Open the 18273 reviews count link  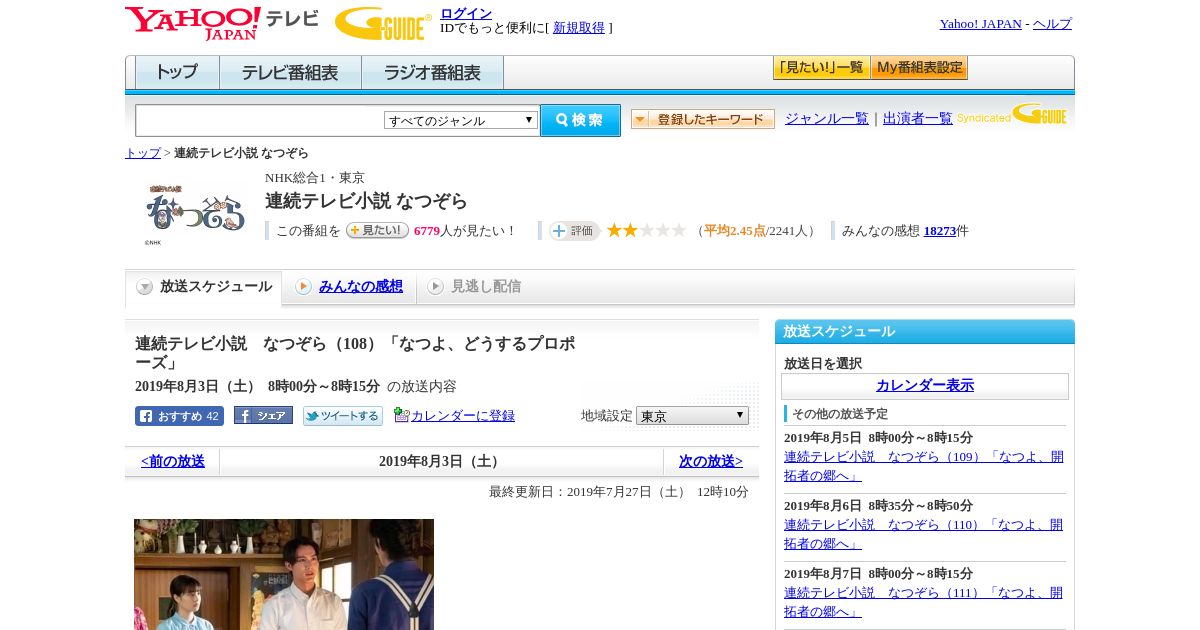tap(940, 231)
